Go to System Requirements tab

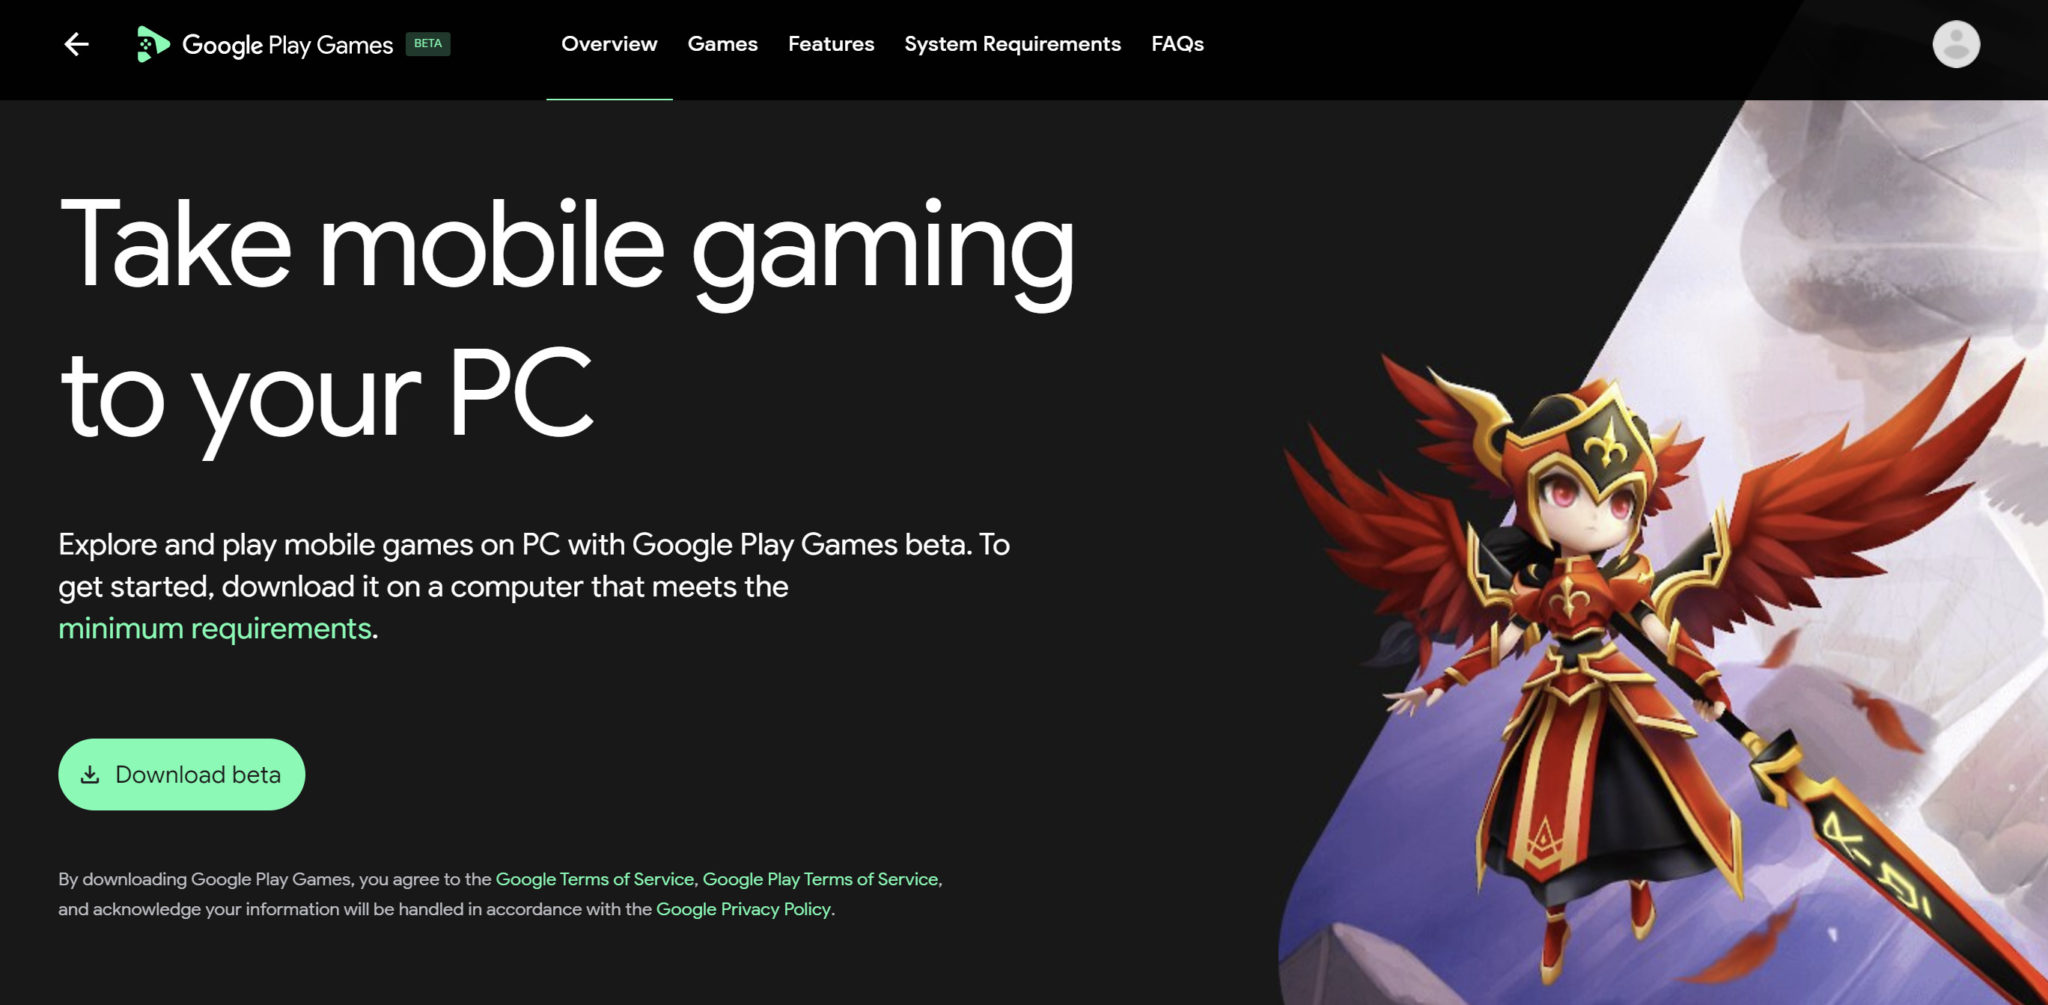[x=1012, y=44]
